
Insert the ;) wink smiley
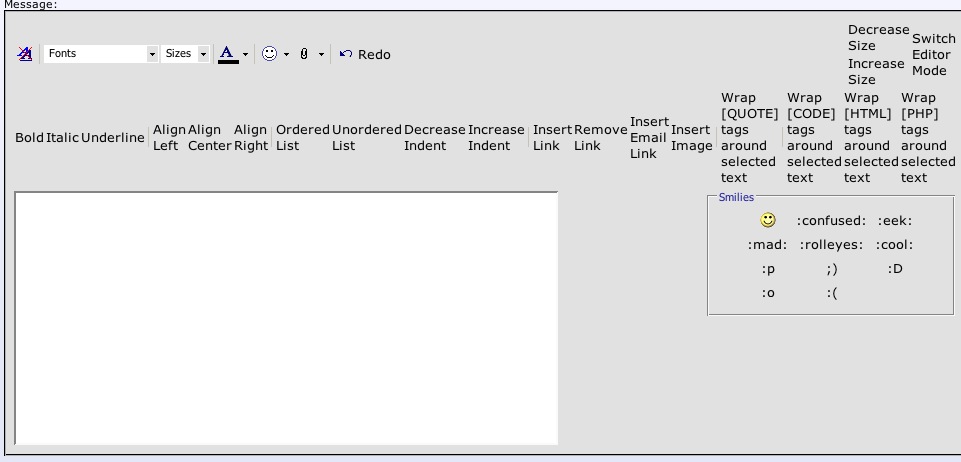832,269
